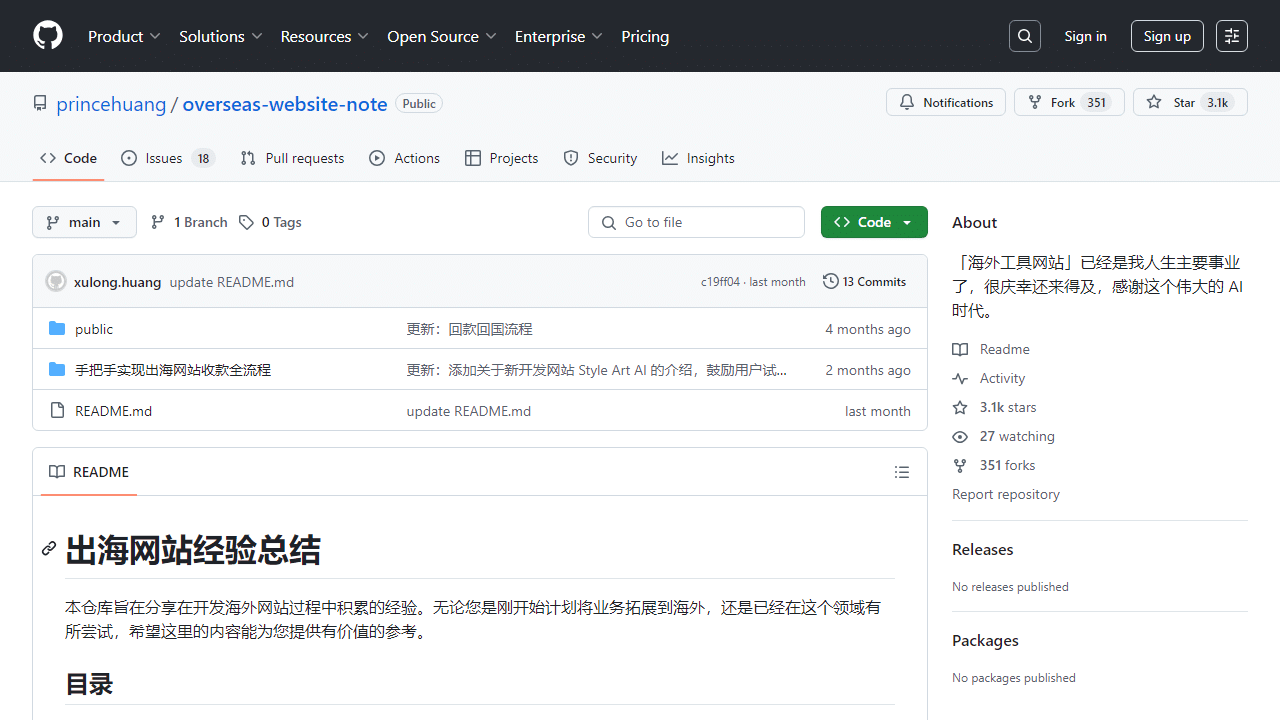This screenshot has height=720, width=1280.
Task: Click the Report repository link
Action: click(x=1006, y=494)
